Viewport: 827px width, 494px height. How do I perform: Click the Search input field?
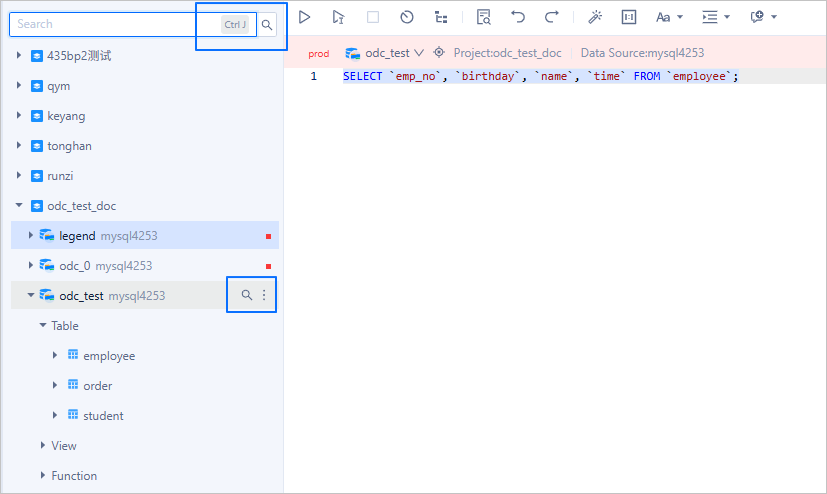click(x=110, y=24)
